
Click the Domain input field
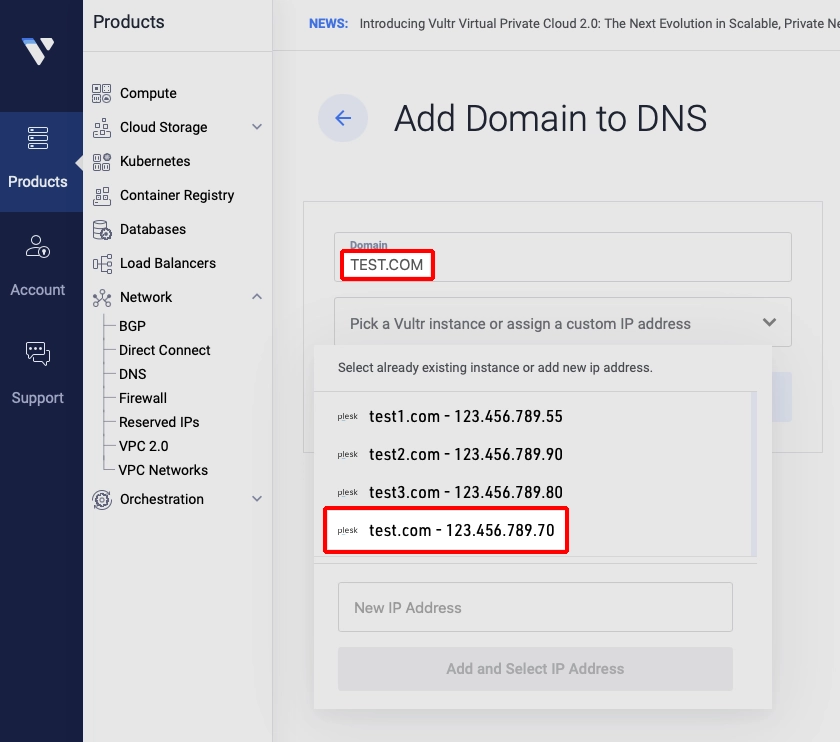(x=562, y=257)
